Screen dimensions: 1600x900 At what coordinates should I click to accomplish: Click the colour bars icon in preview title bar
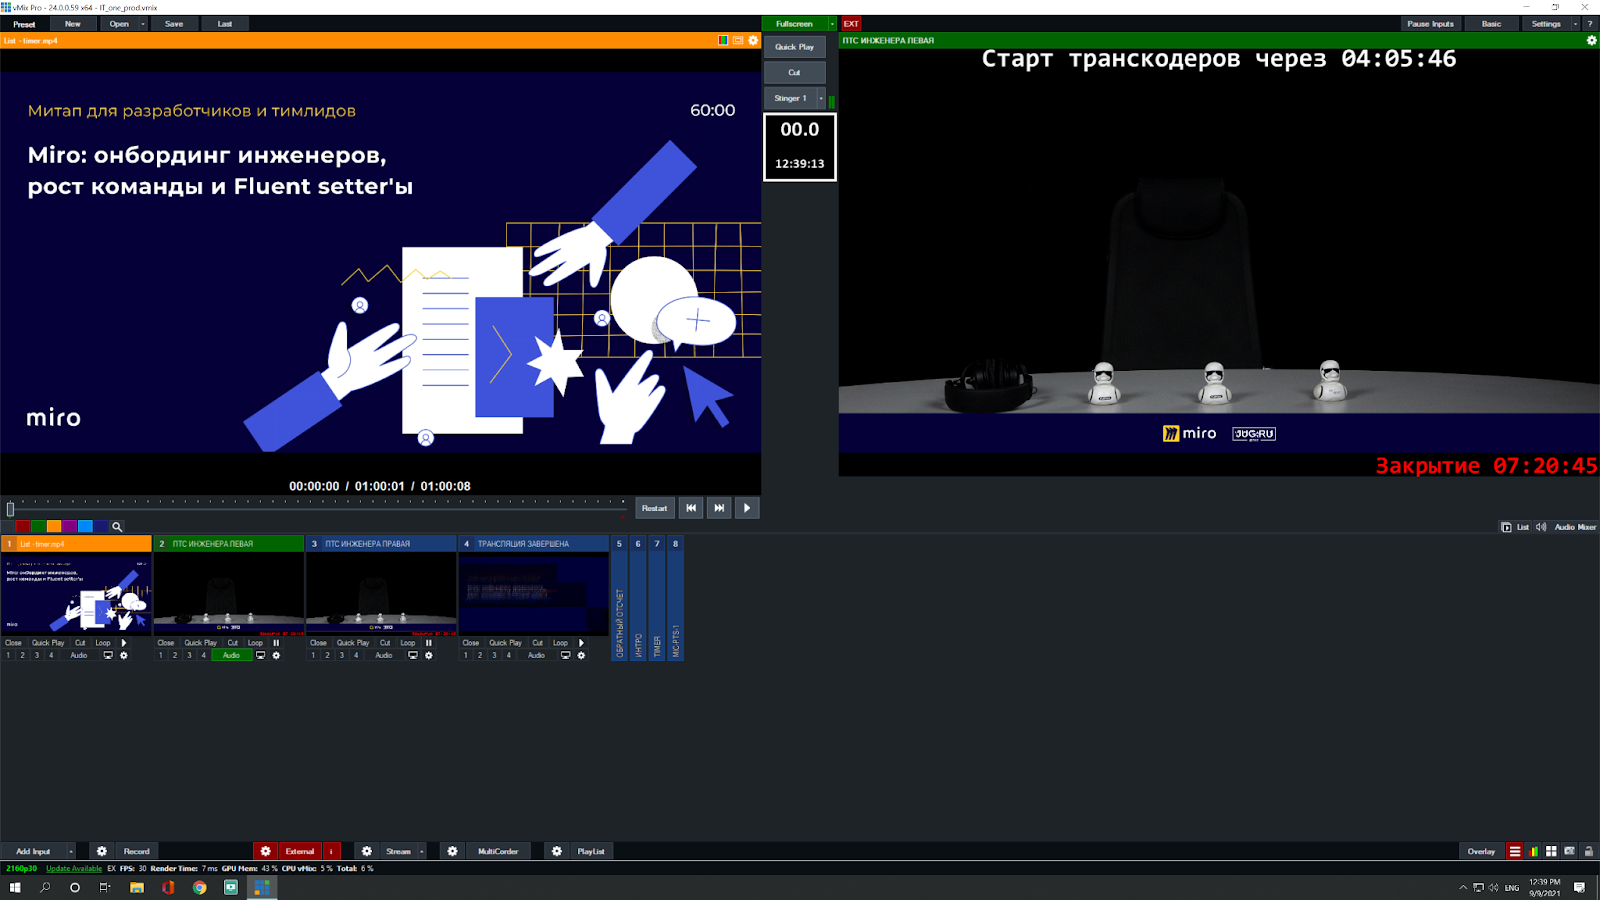point(723,40)
